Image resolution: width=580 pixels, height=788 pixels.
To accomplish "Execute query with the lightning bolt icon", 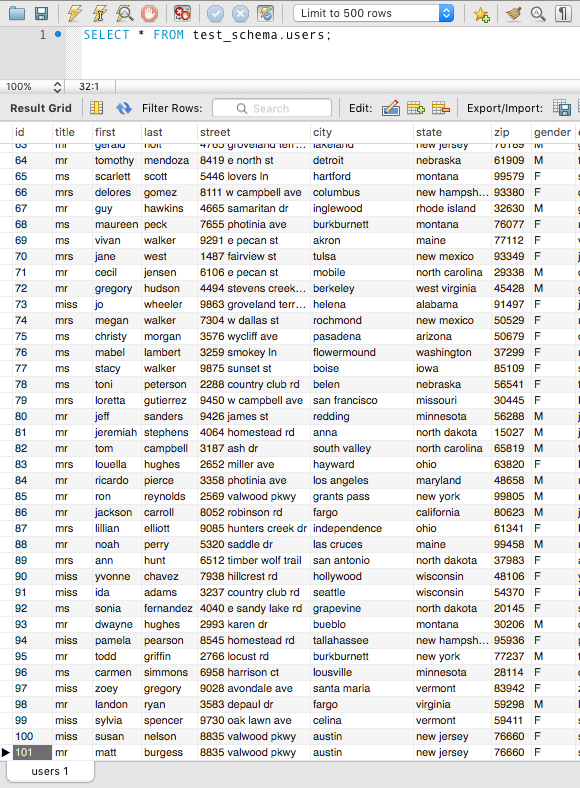I will point(74,13).
